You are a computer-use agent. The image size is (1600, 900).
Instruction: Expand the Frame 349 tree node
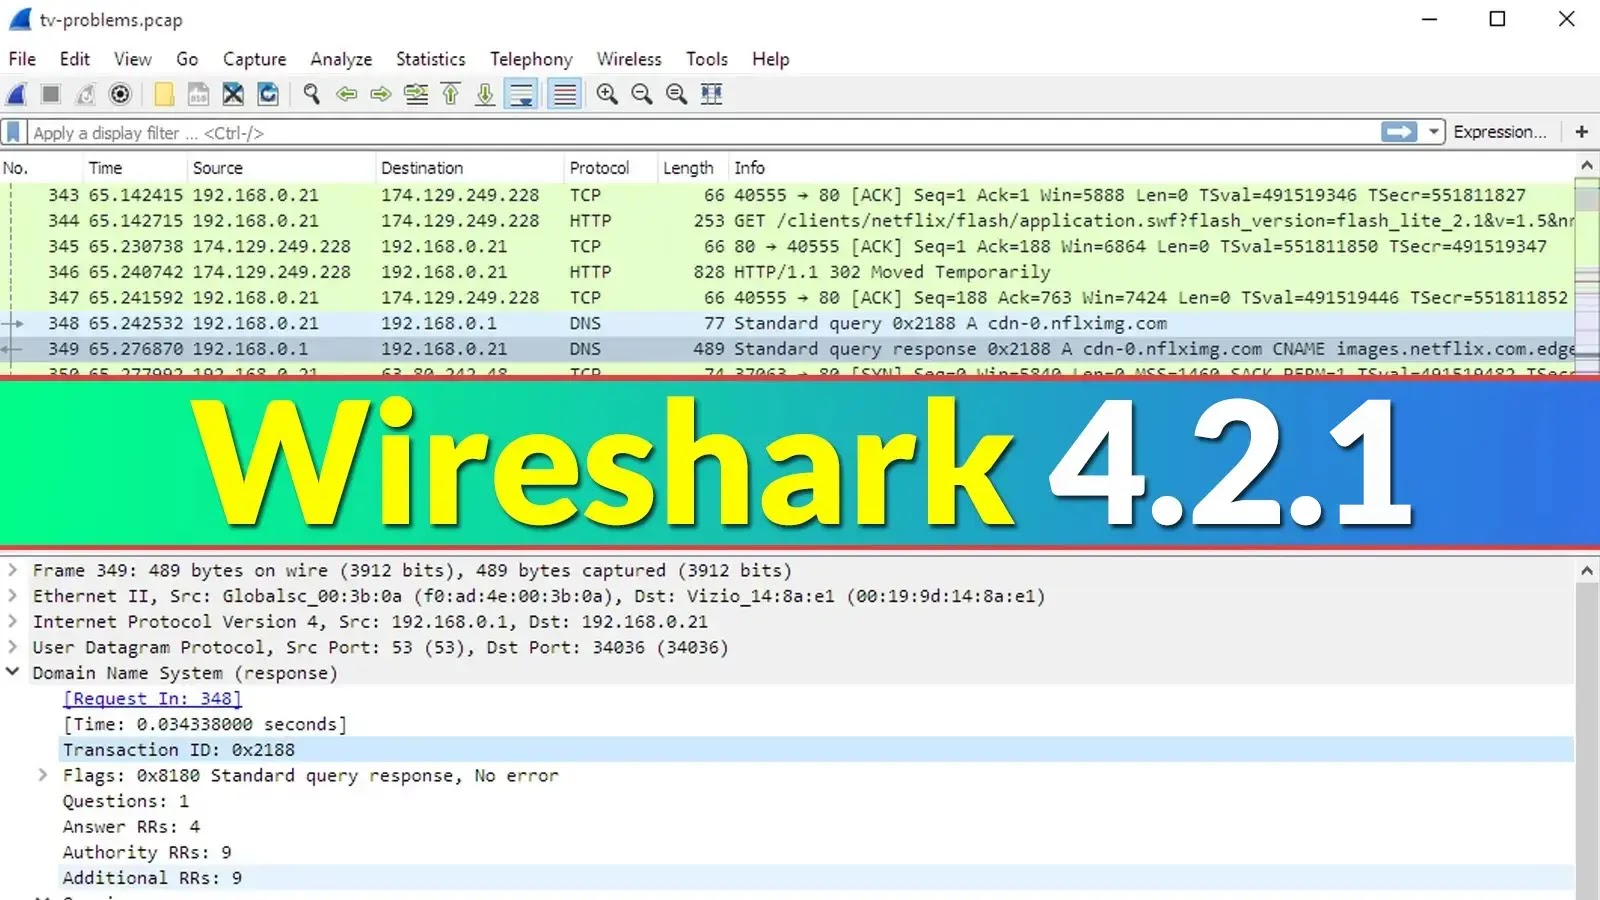point(13,570)
